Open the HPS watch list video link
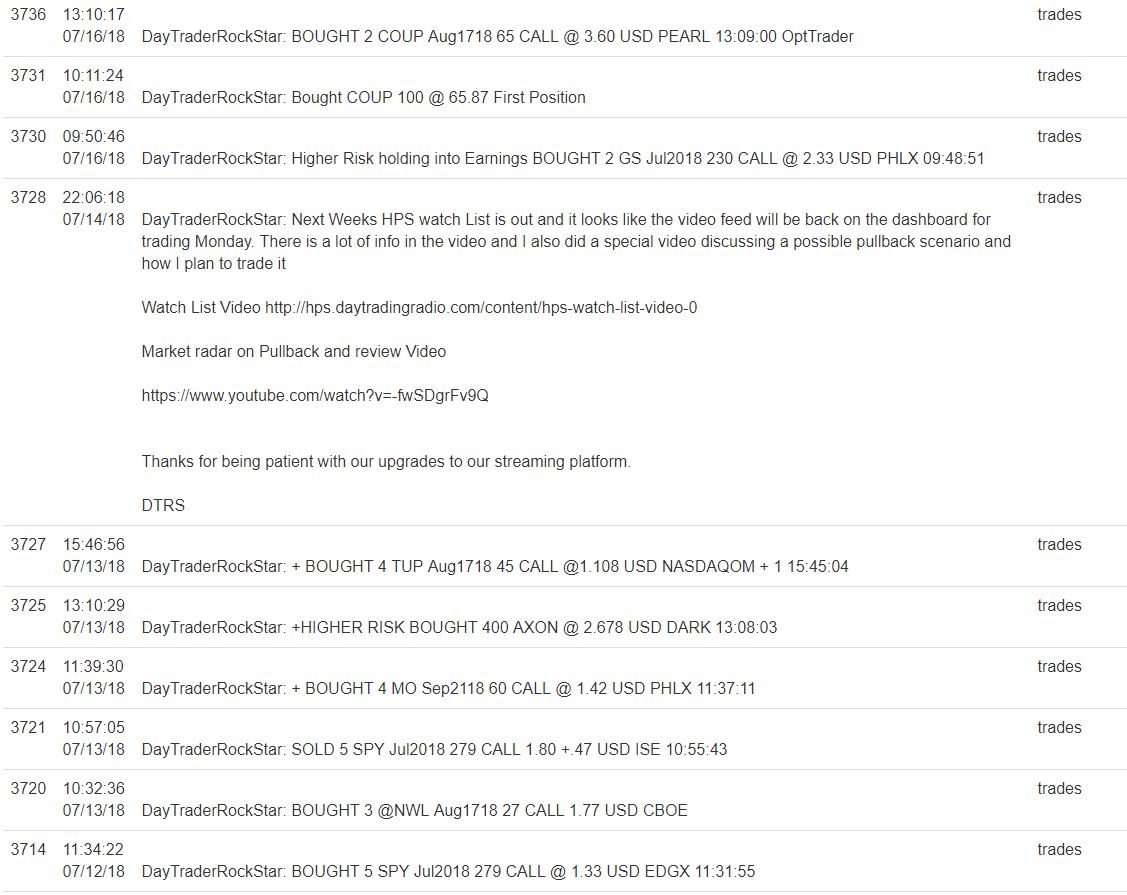The height and width of the screenshot is (895, 1127). [481, 308]
